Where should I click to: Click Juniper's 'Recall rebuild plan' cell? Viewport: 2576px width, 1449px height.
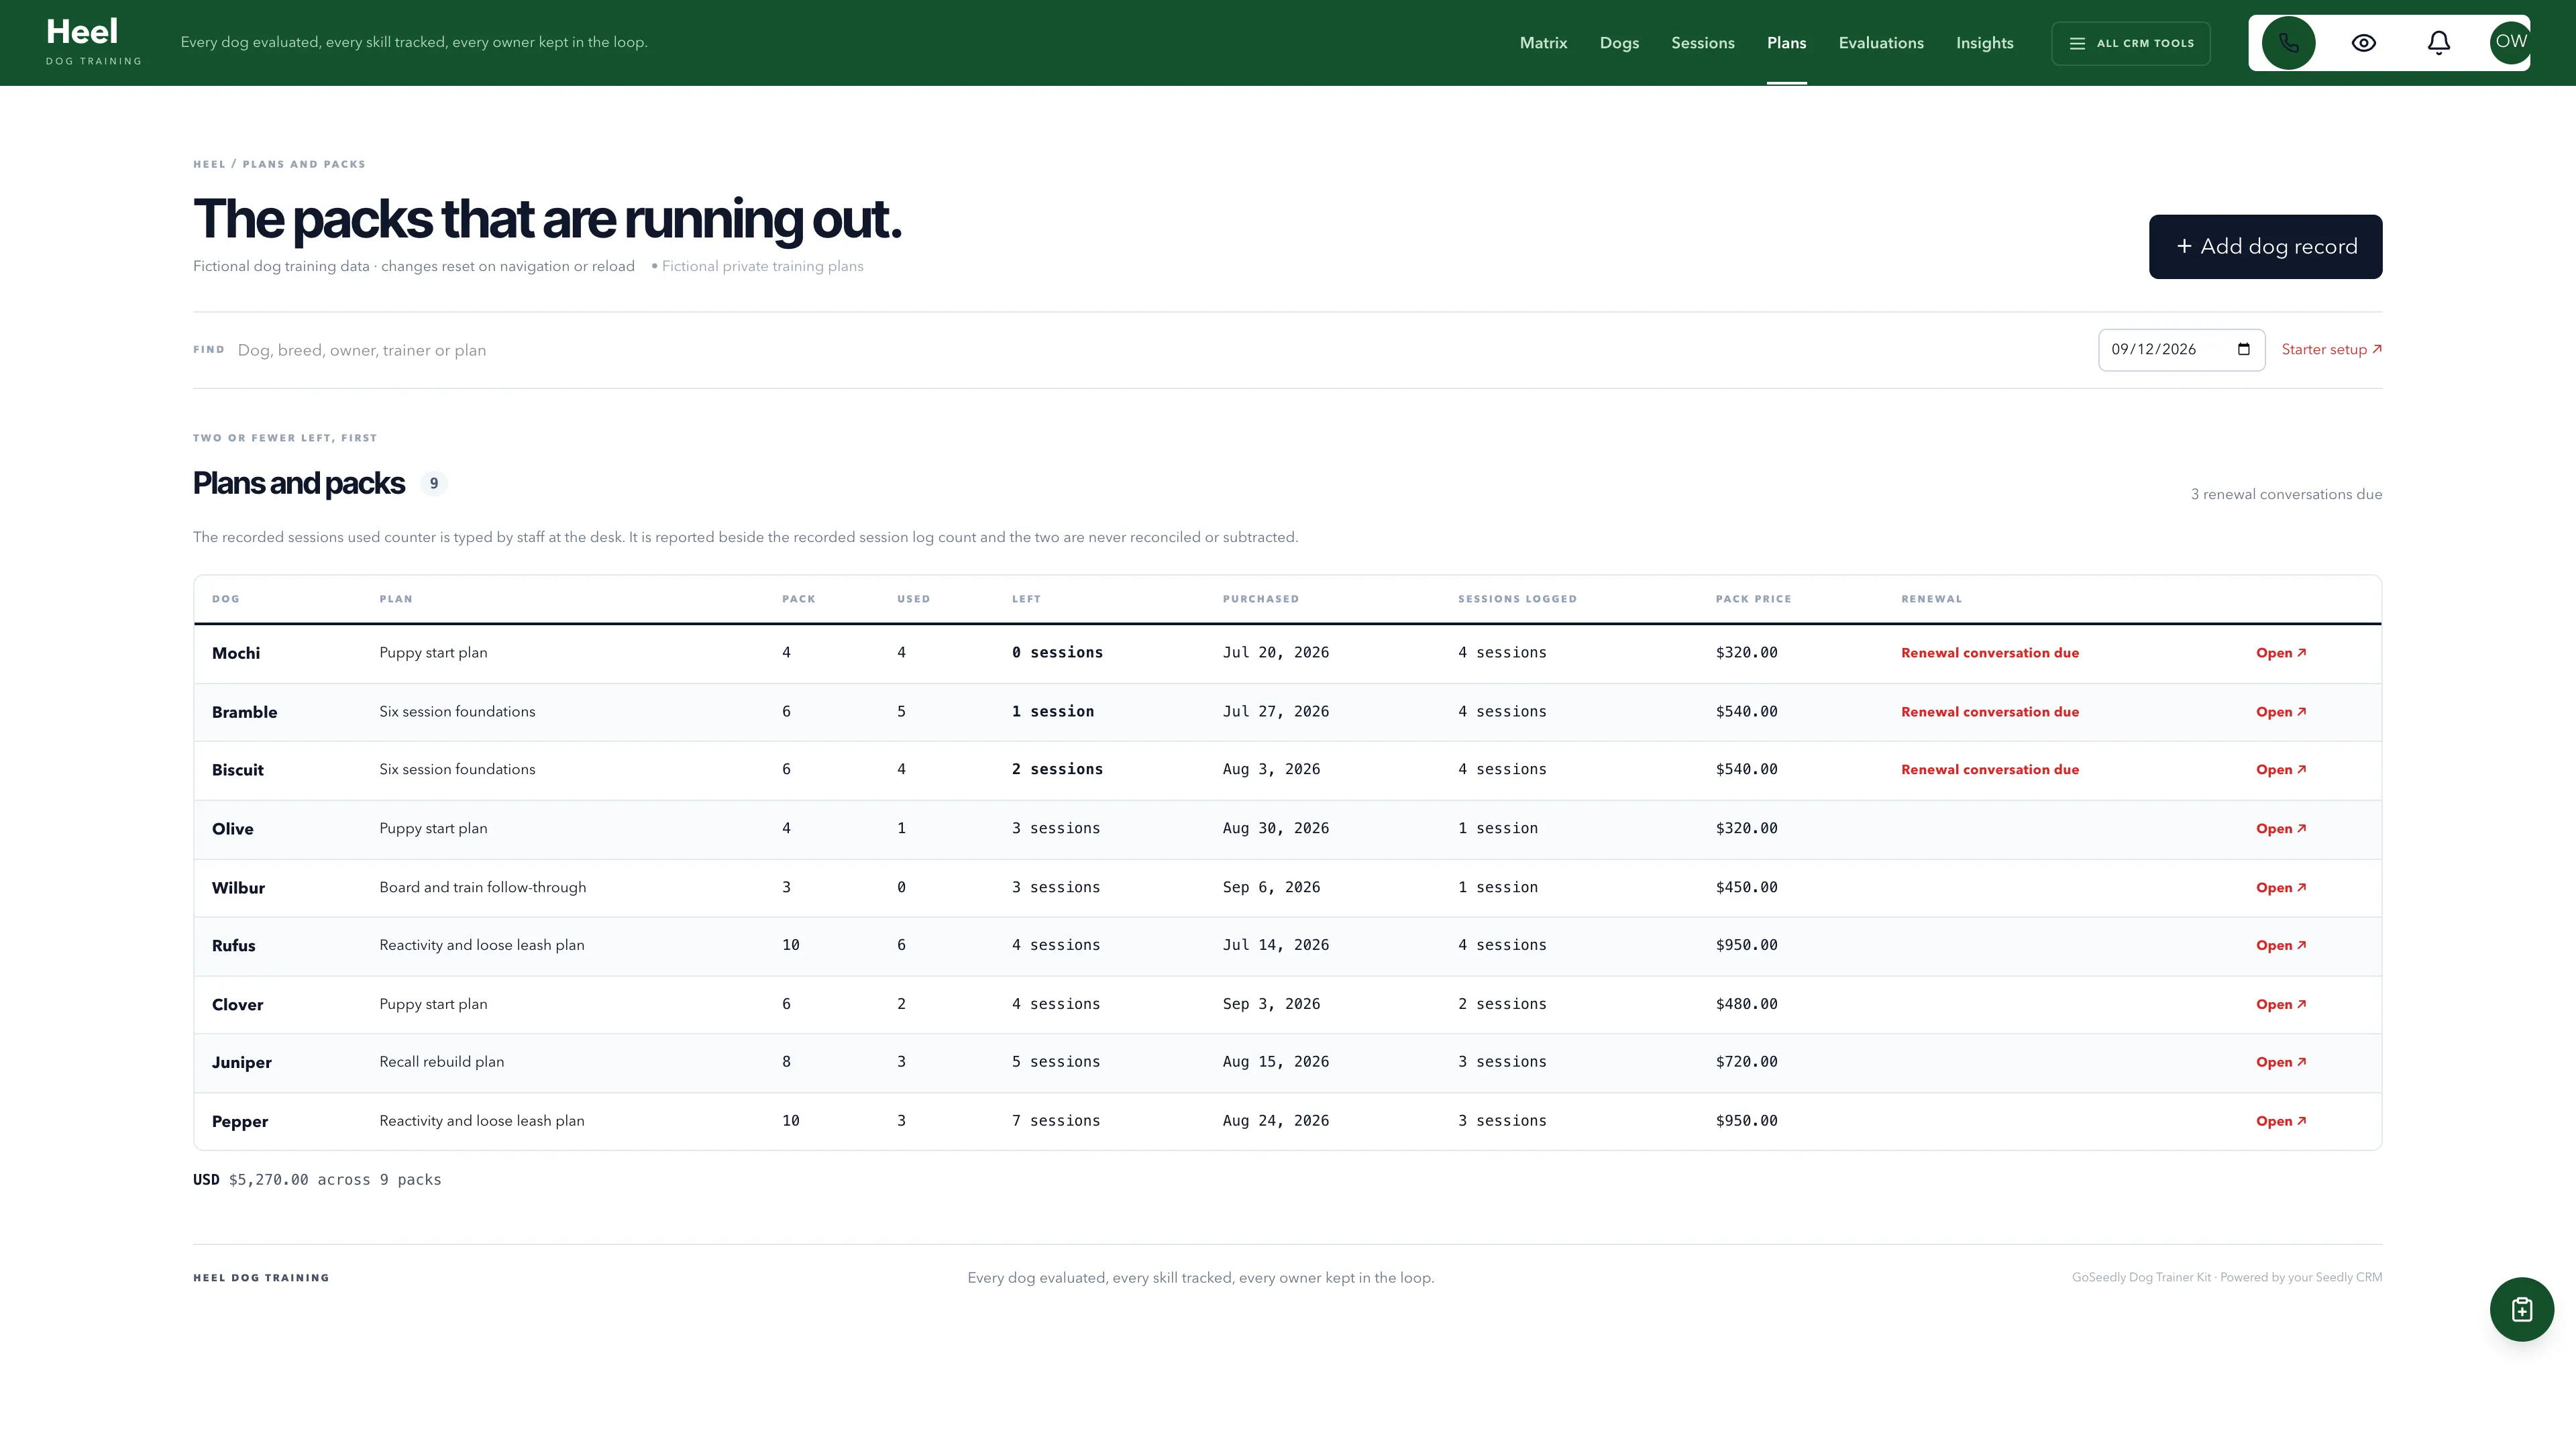point(441,1061)
